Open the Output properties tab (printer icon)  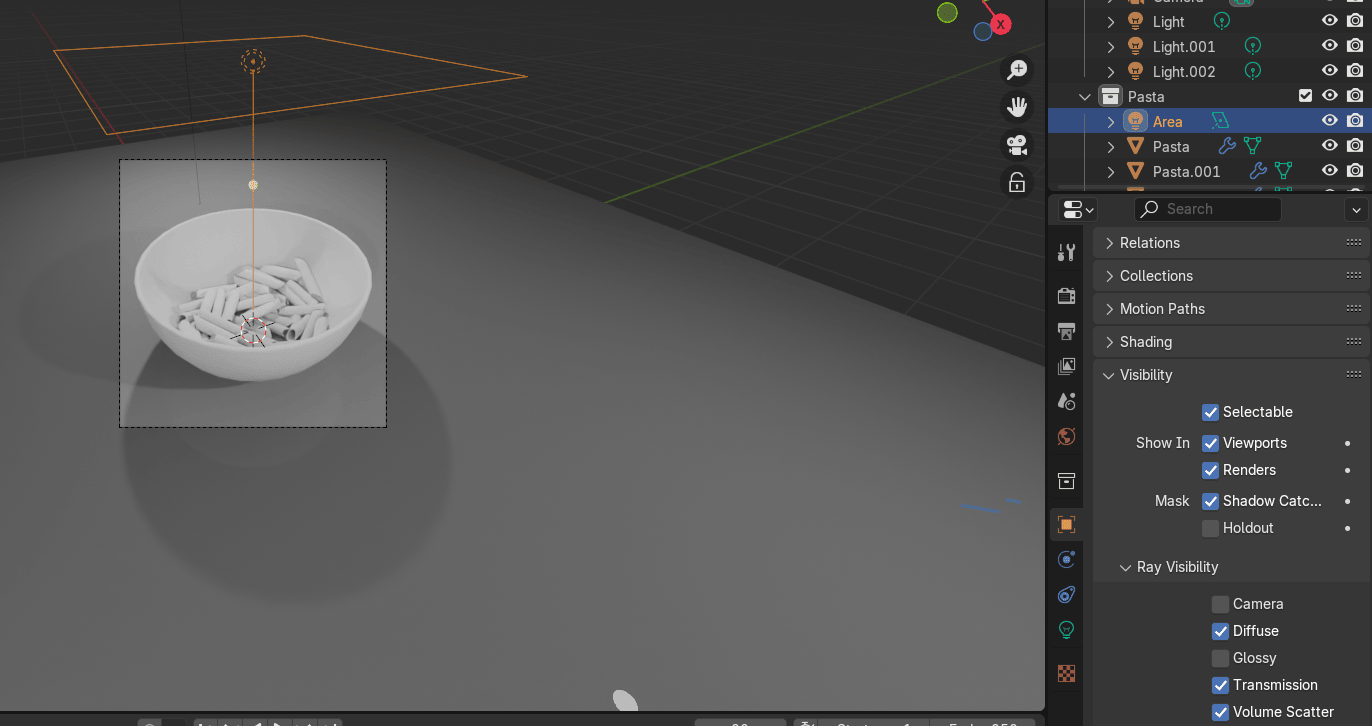point(1066,331)
